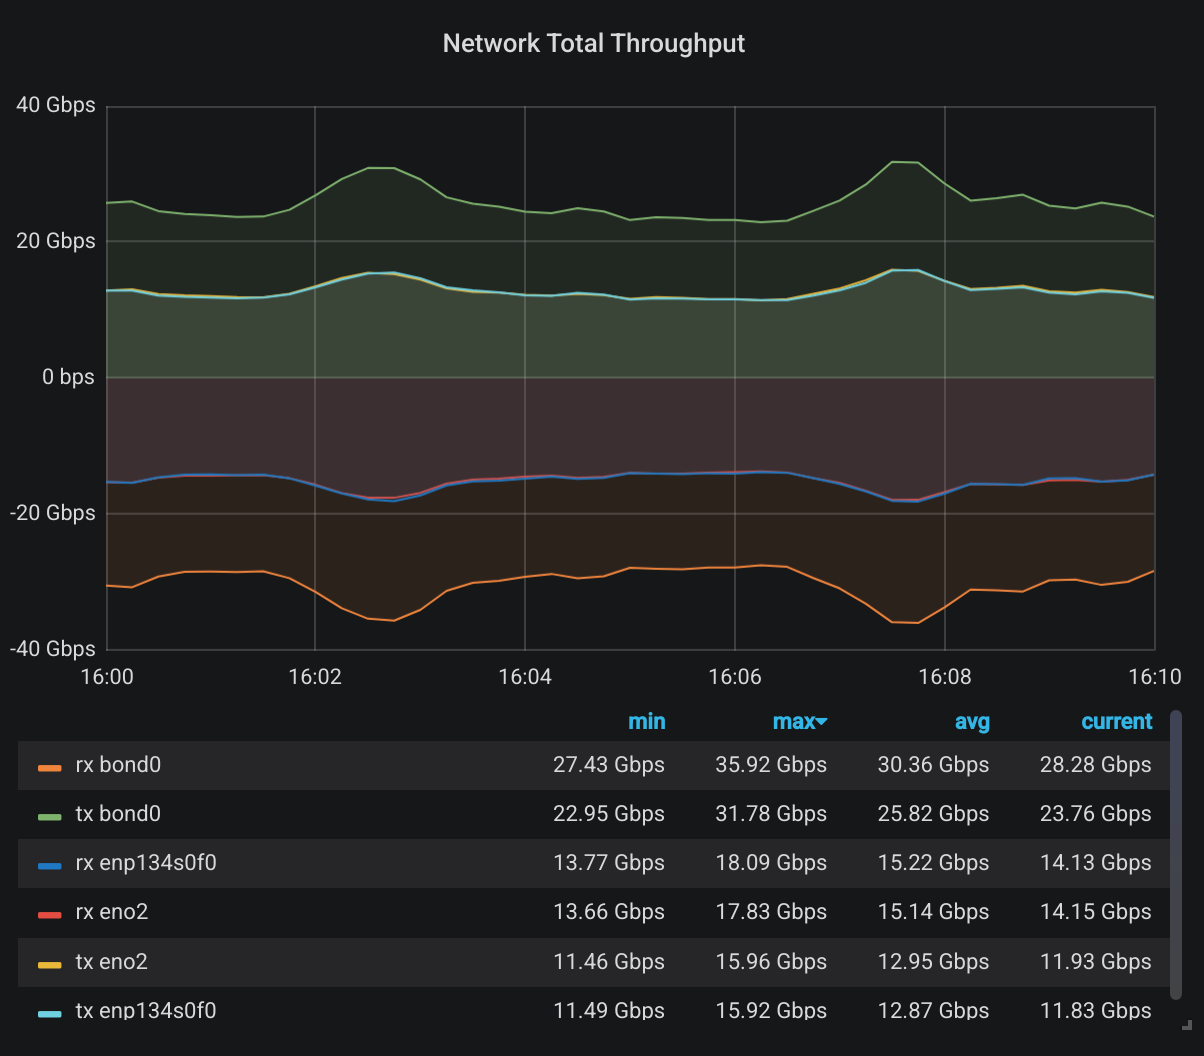Click the 16:10 time axis label

(1155, 677)
